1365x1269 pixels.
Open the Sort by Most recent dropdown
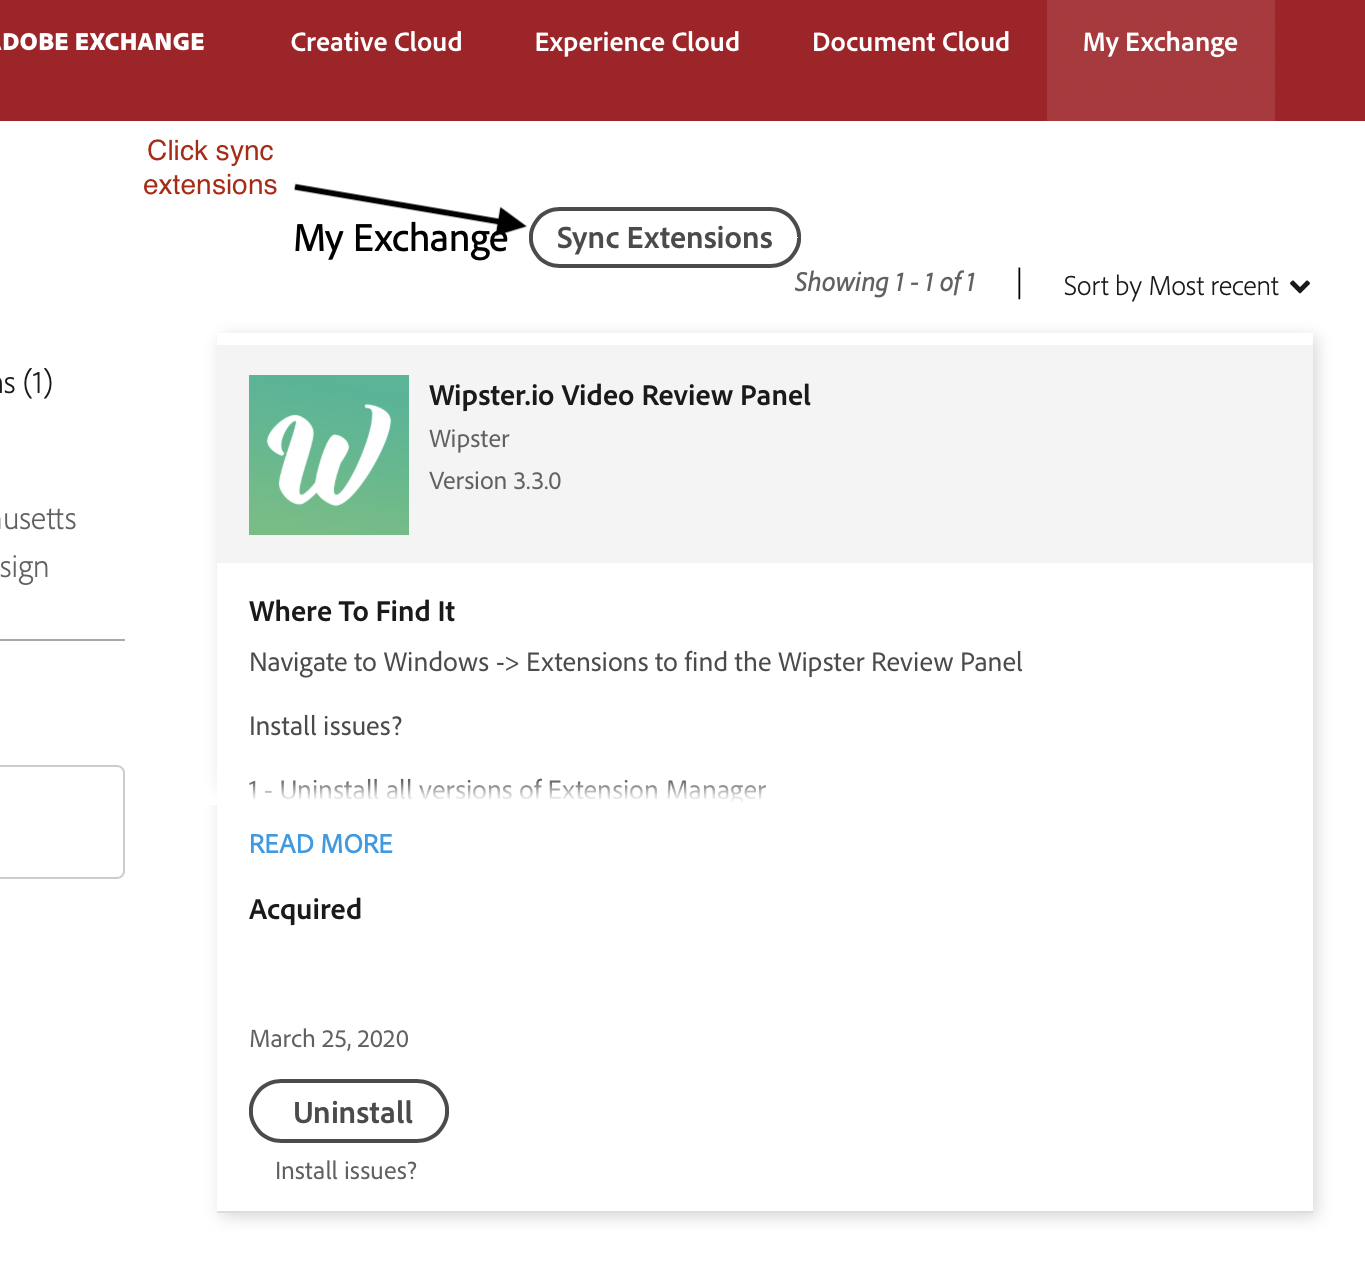click(x=1187, y=286)
